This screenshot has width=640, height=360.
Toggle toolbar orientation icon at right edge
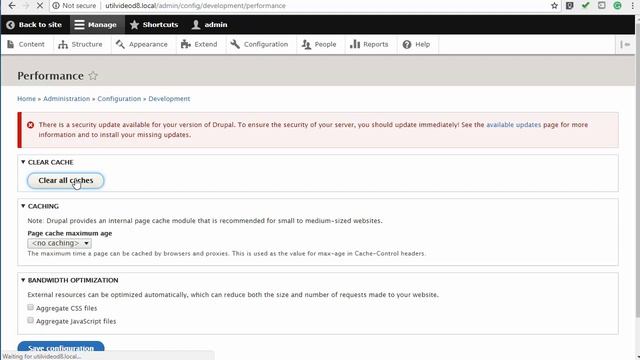tap(625, 44)
